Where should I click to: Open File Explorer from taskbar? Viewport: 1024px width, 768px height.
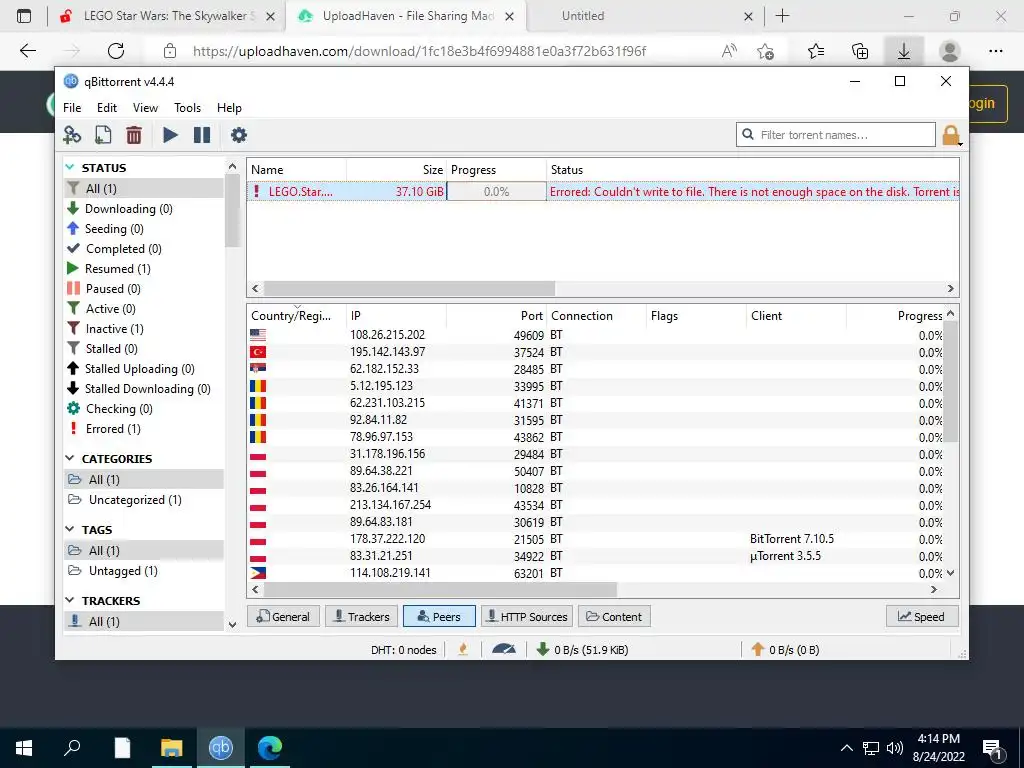tap(171, 748)
